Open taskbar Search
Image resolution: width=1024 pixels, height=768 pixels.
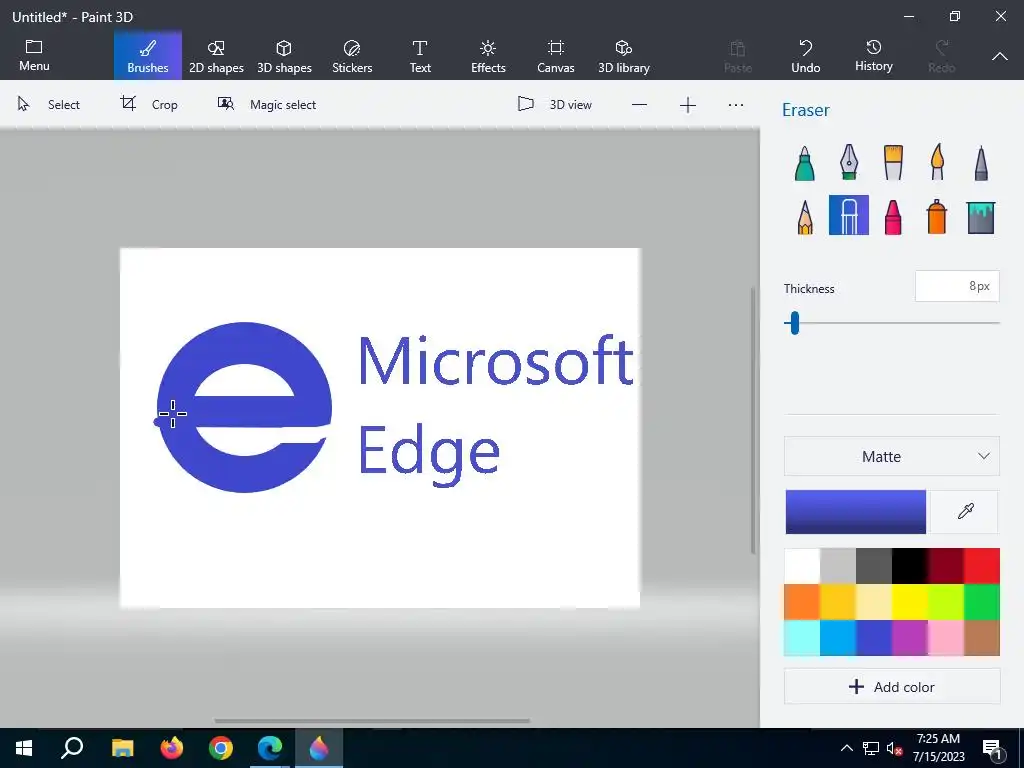click(x=72, y=748)
